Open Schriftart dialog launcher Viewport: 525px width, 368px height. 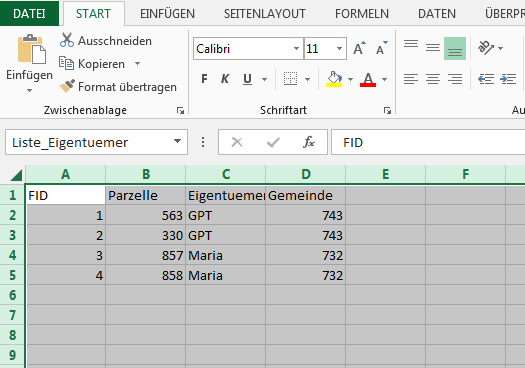coord(387,111)
